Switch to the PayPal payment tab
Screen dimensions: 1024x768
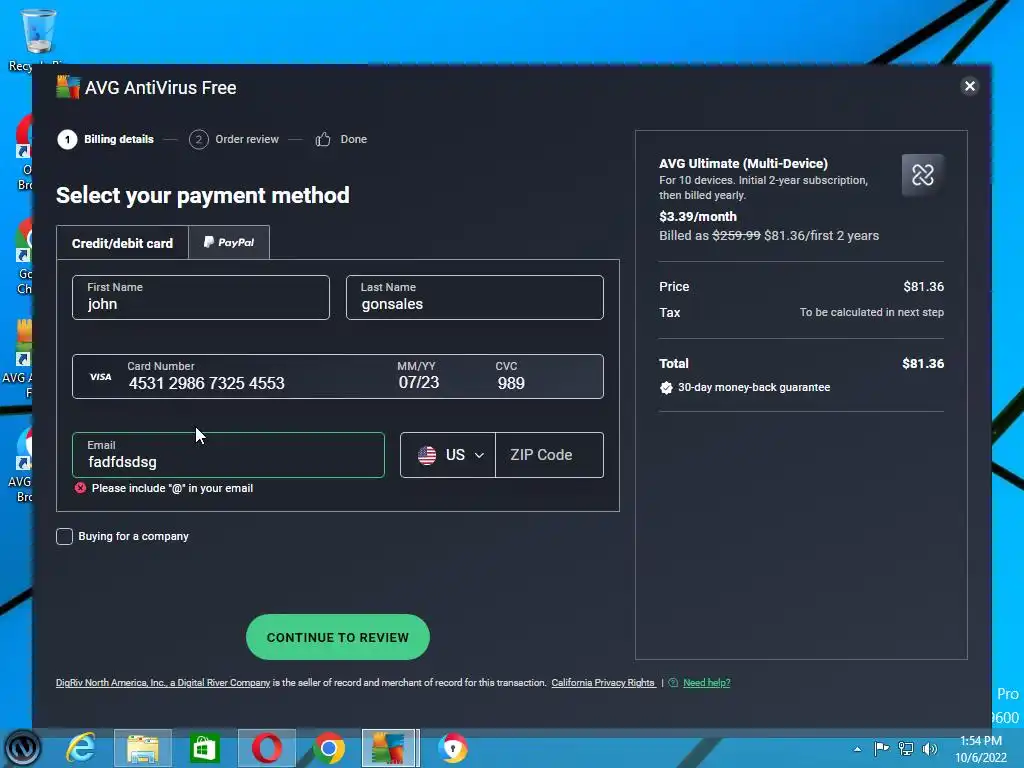(x=229, y=242)
